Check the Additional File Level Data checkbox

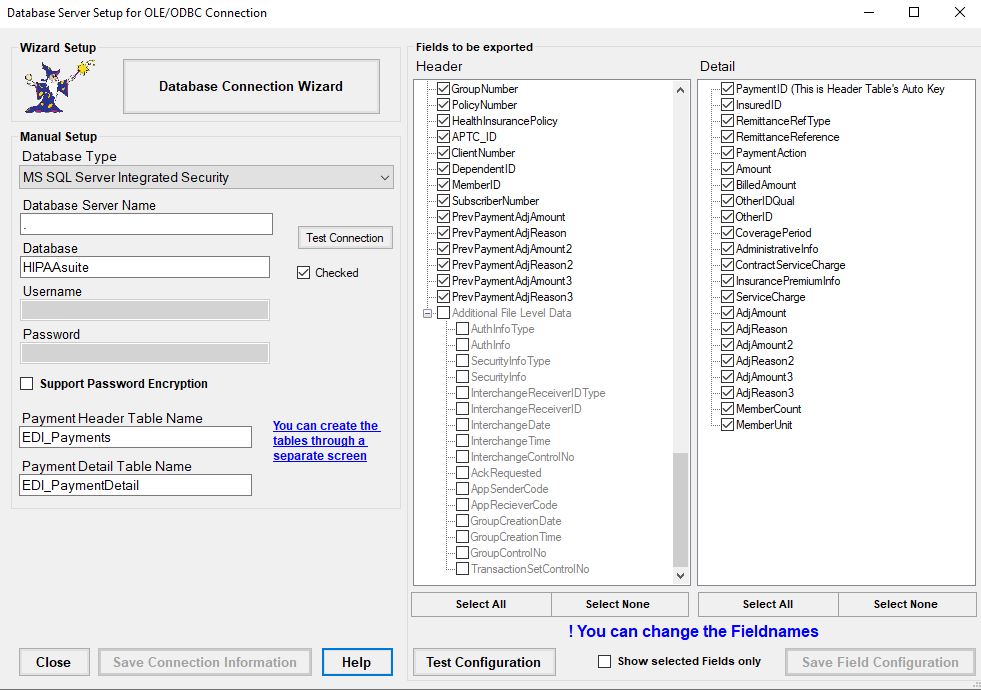(x=444, y=313)
